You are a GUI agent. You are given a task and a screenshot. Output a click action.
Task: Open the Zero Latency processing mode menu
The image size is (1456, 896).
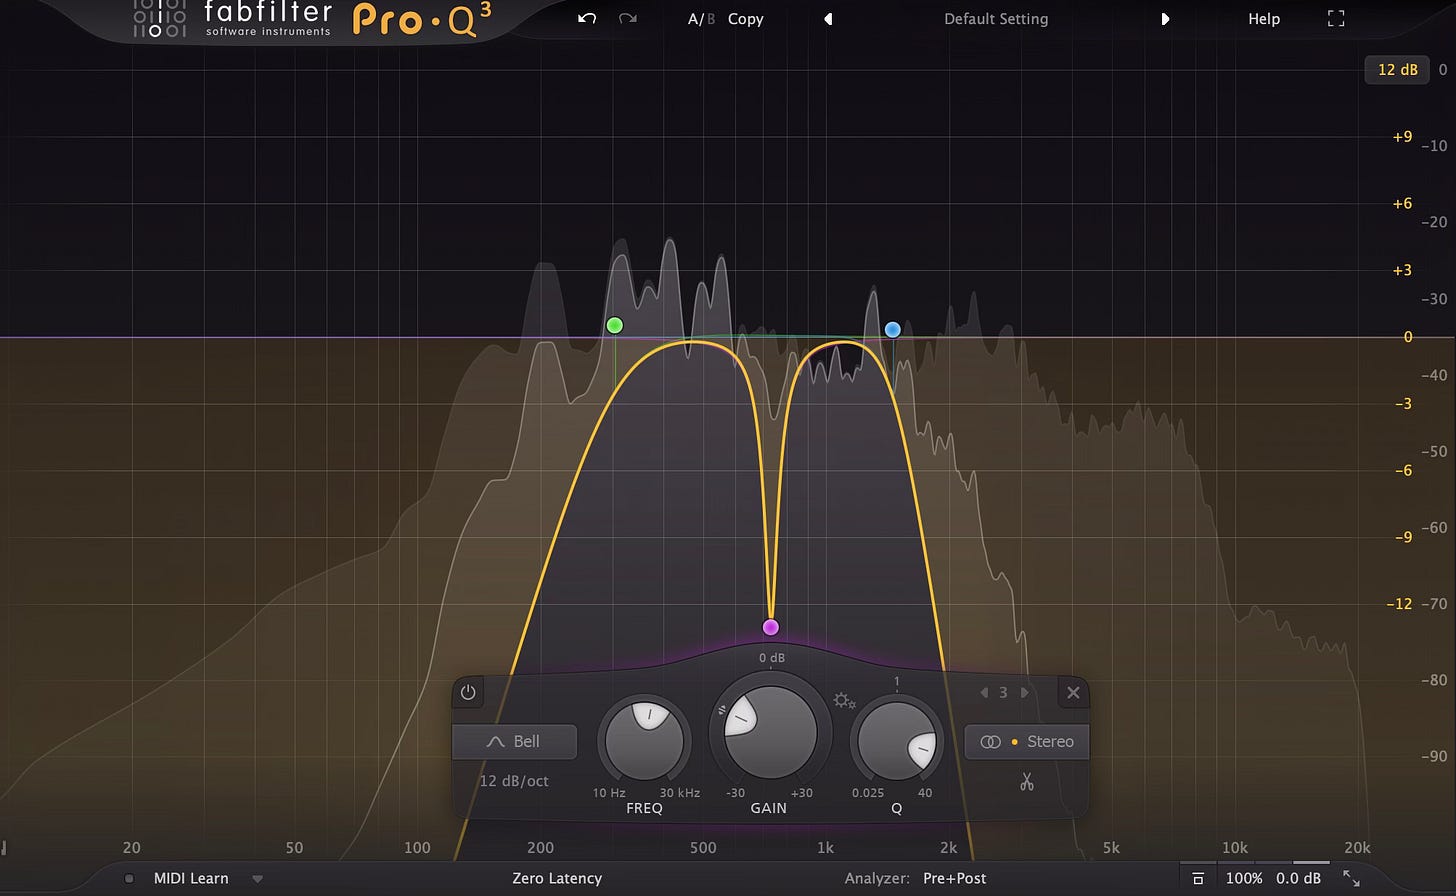click(557, 878)
